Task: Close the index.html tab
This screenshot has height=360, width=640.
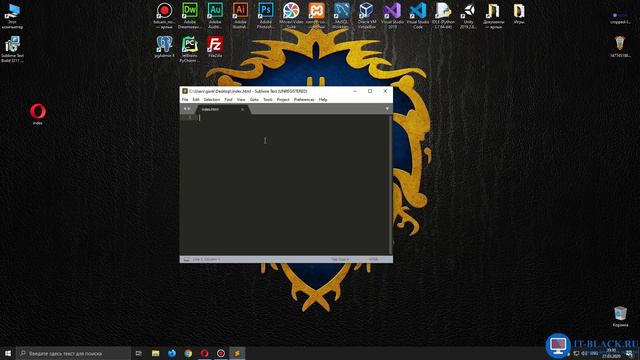Action: (x=242, y=109)
